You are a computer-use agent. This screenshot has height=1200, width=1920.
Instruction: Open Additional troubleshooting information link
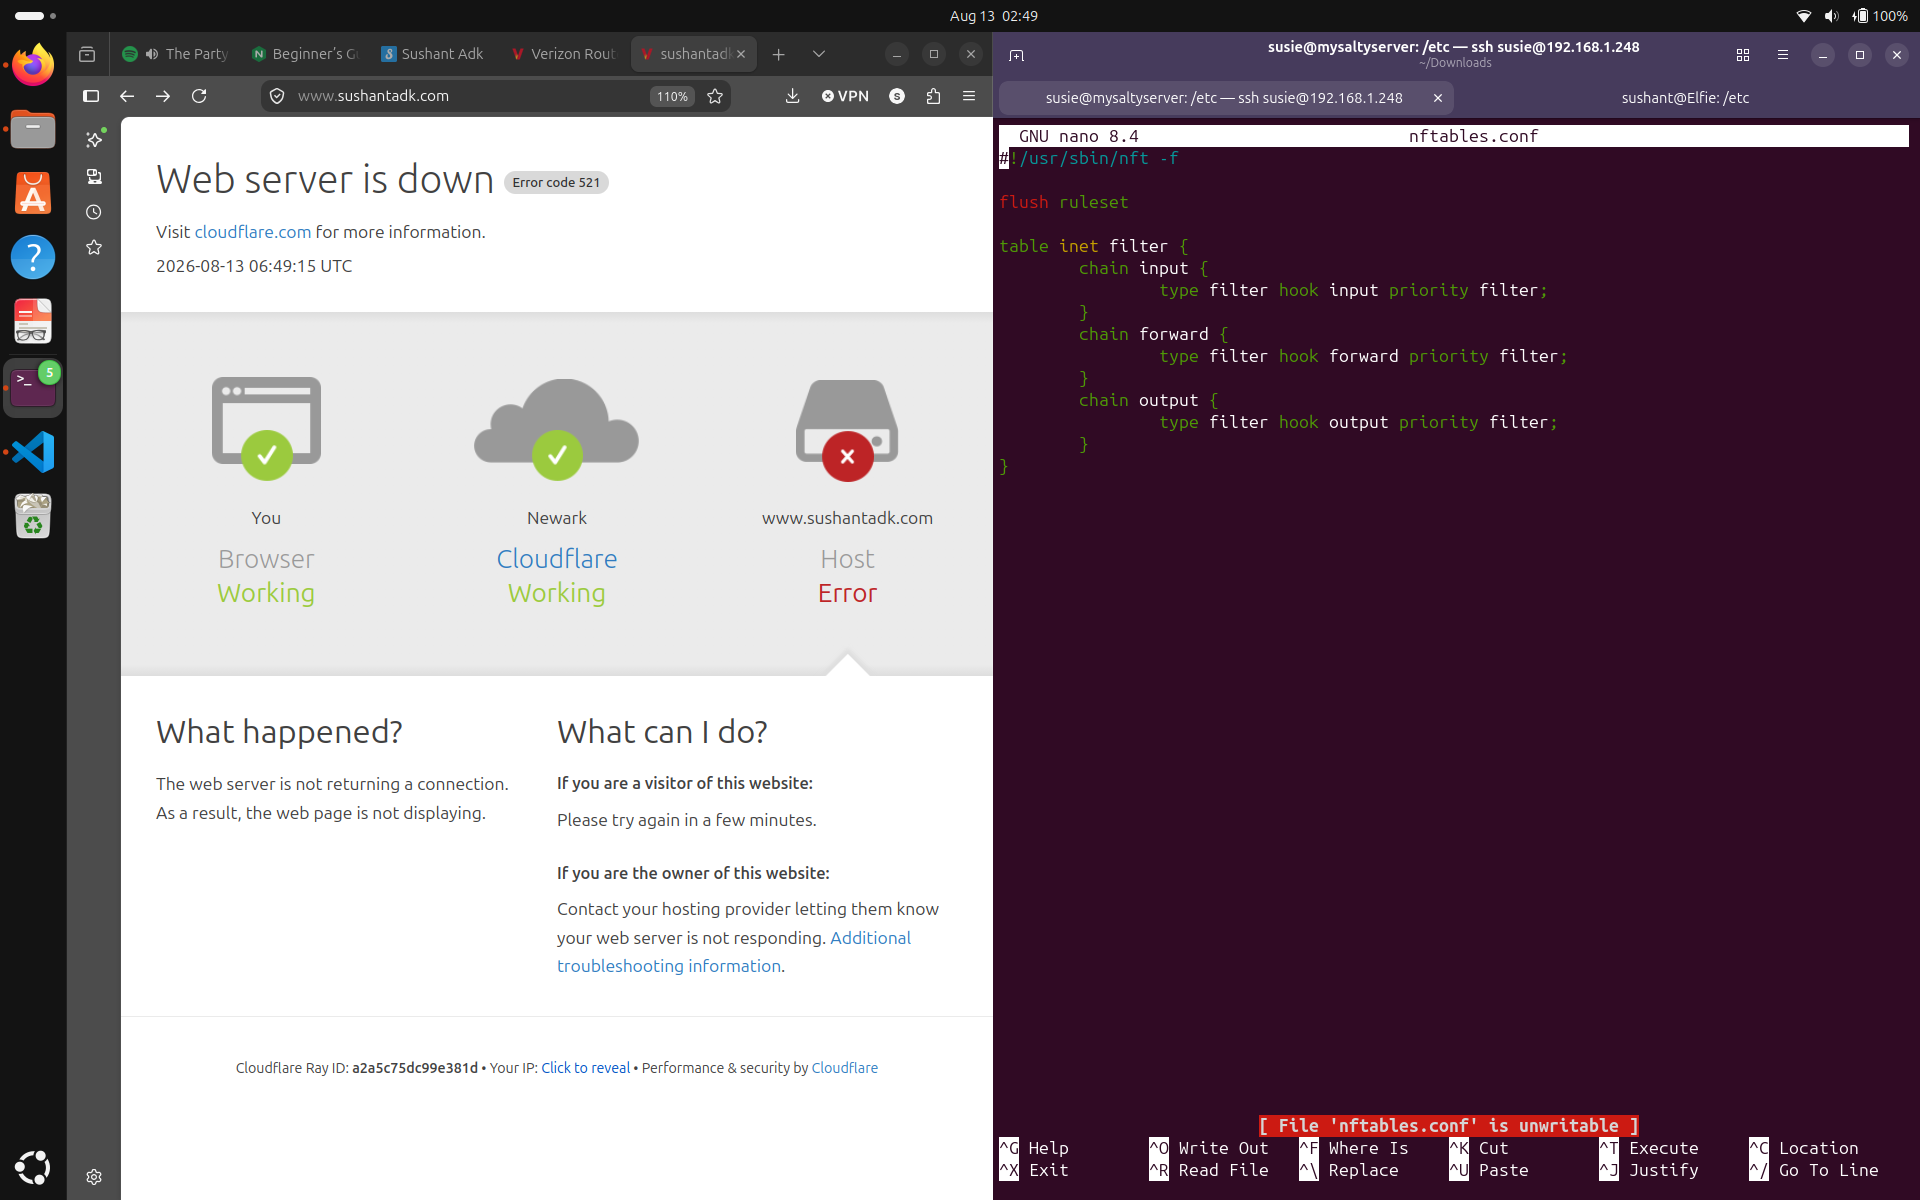click(734, 952)
